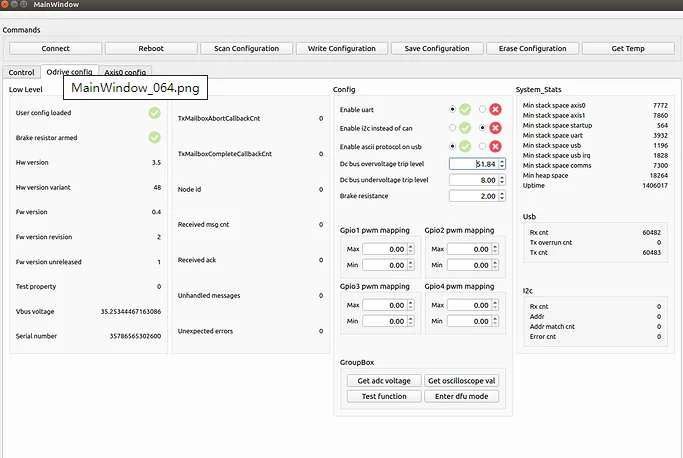Click the Serial number value 35786565302600
The image size is (683, 458).
135,336
